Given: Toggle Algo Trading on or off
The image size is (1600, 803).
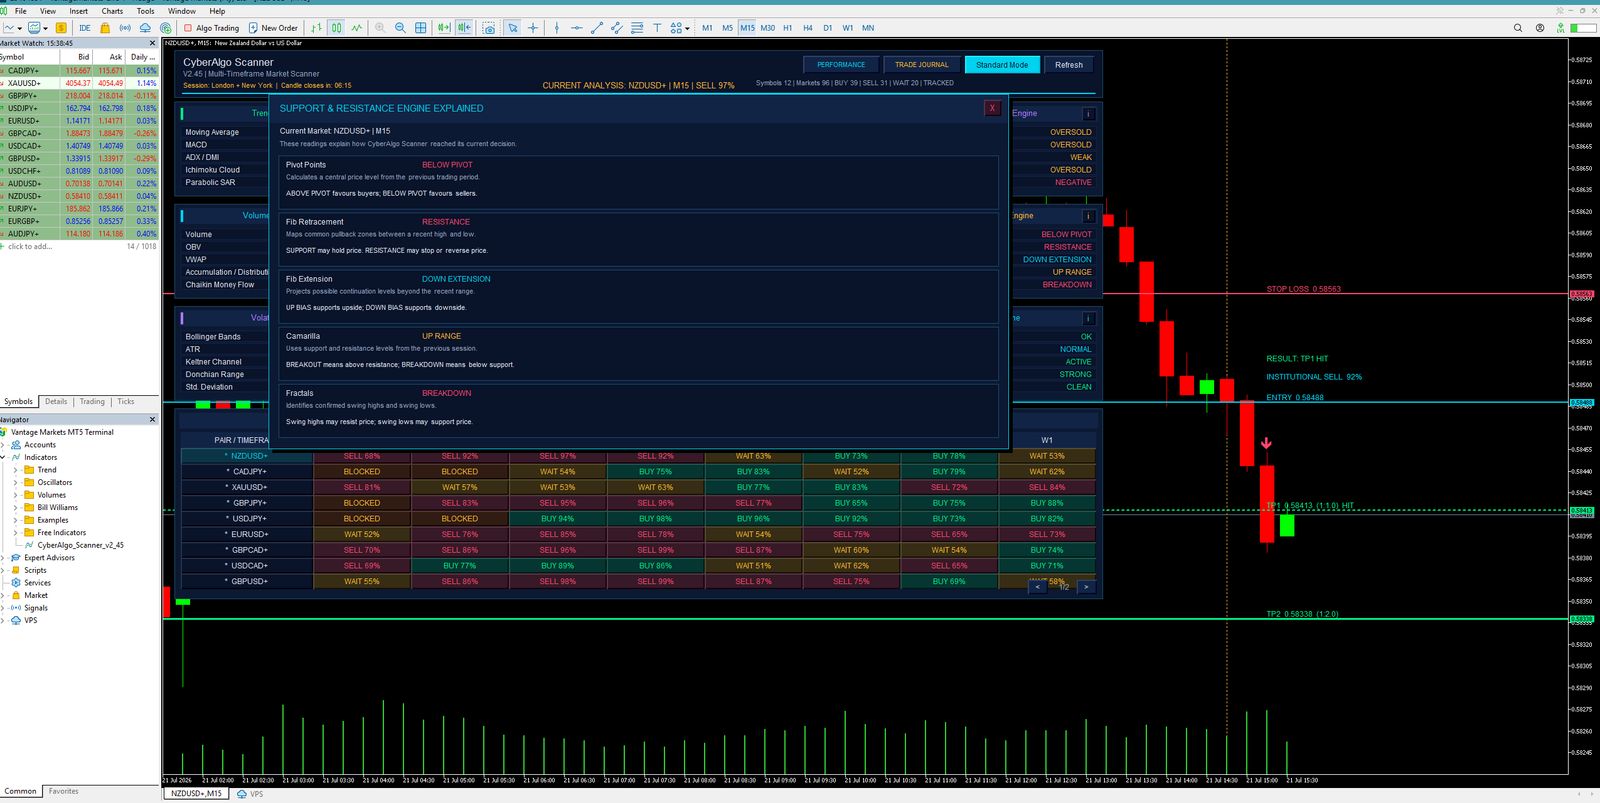Looking at the screenshot, I should click(x=211, y=28).
